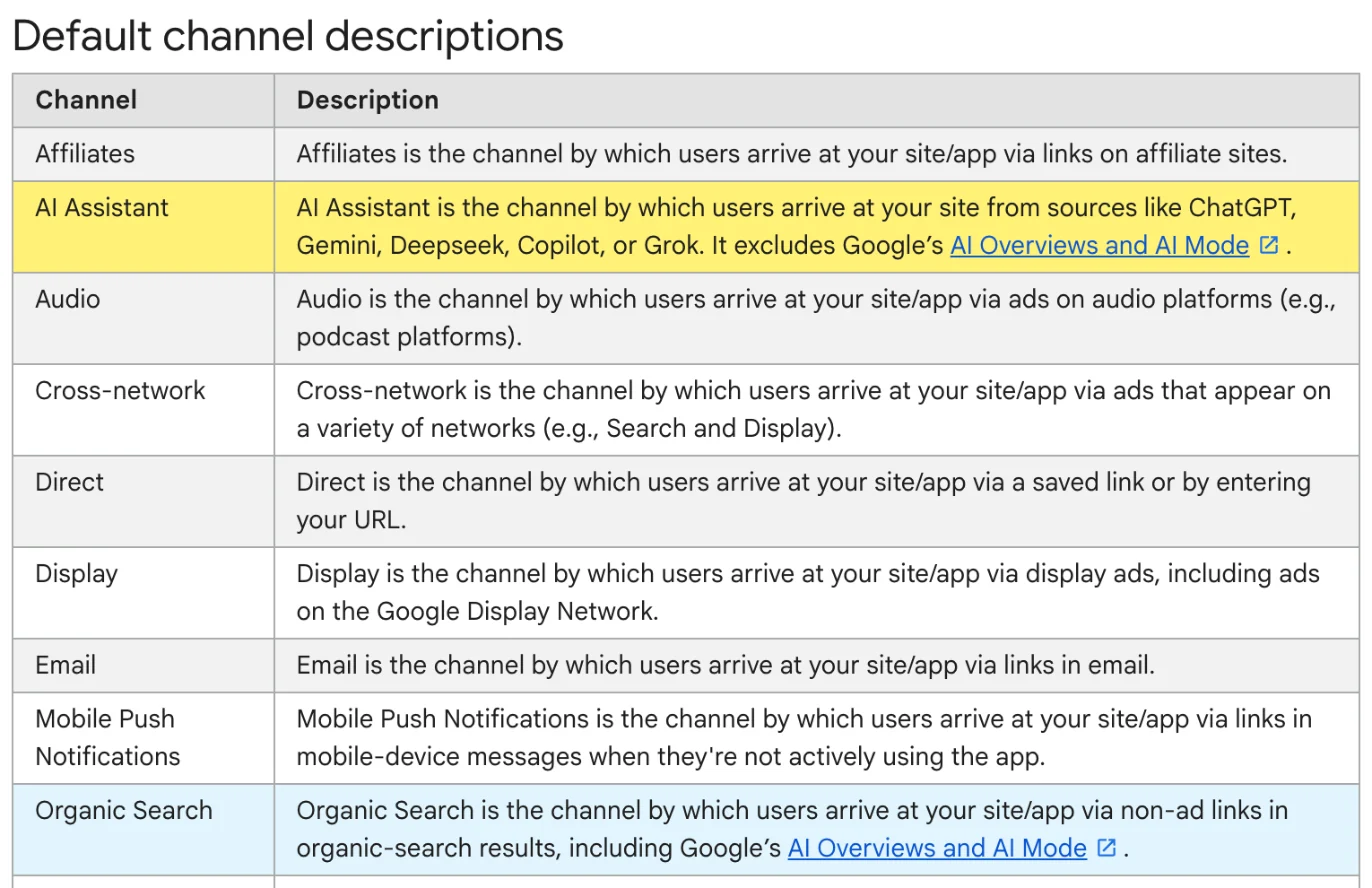Image resolution: width=1372 pixels, height=888 pixels.
Task: Select the 'Email' channel cell
Action: pyautogui.click(x=144, y=666)
